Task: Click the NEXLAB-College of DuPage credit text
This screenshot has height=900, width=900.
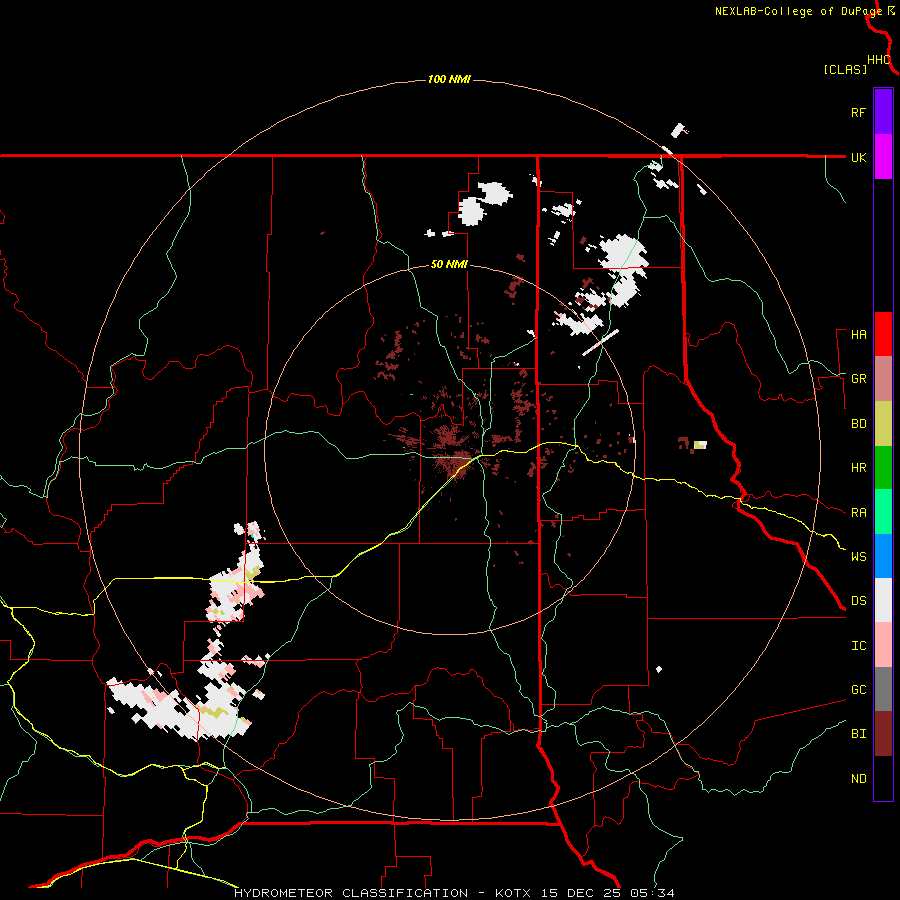Action: (x=798, y=11)
